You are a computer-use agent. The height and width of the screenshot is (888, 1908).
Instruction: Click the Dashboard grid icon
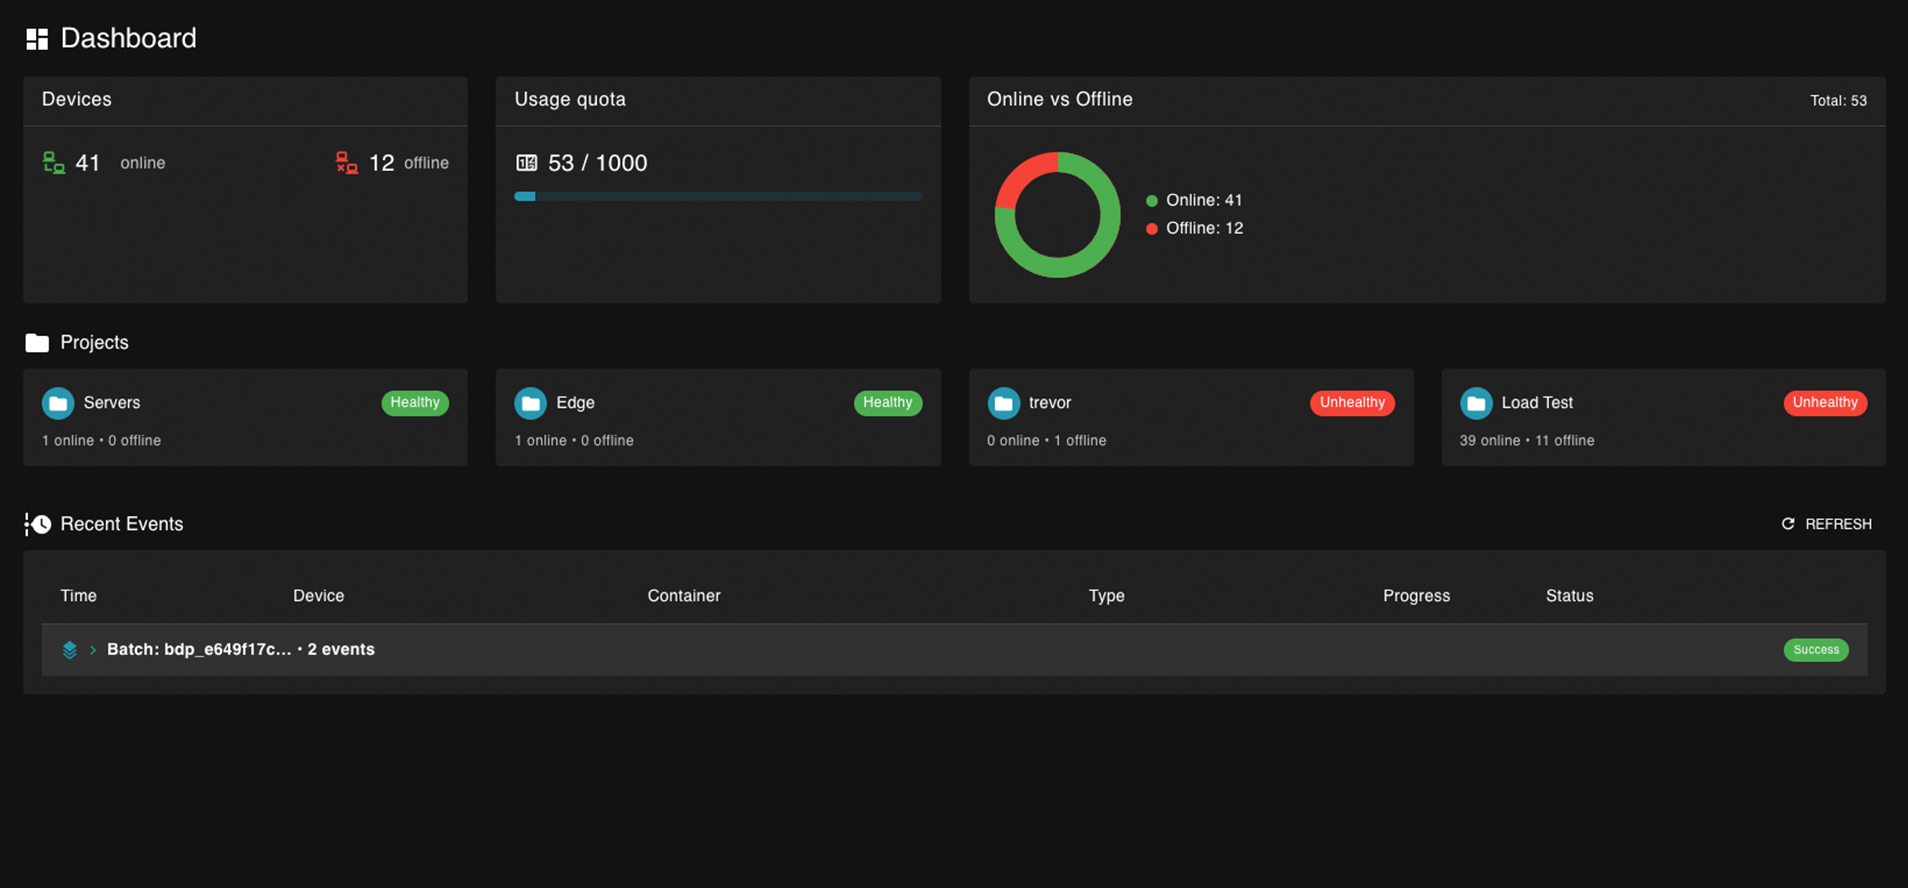click(x=37, y=39)
